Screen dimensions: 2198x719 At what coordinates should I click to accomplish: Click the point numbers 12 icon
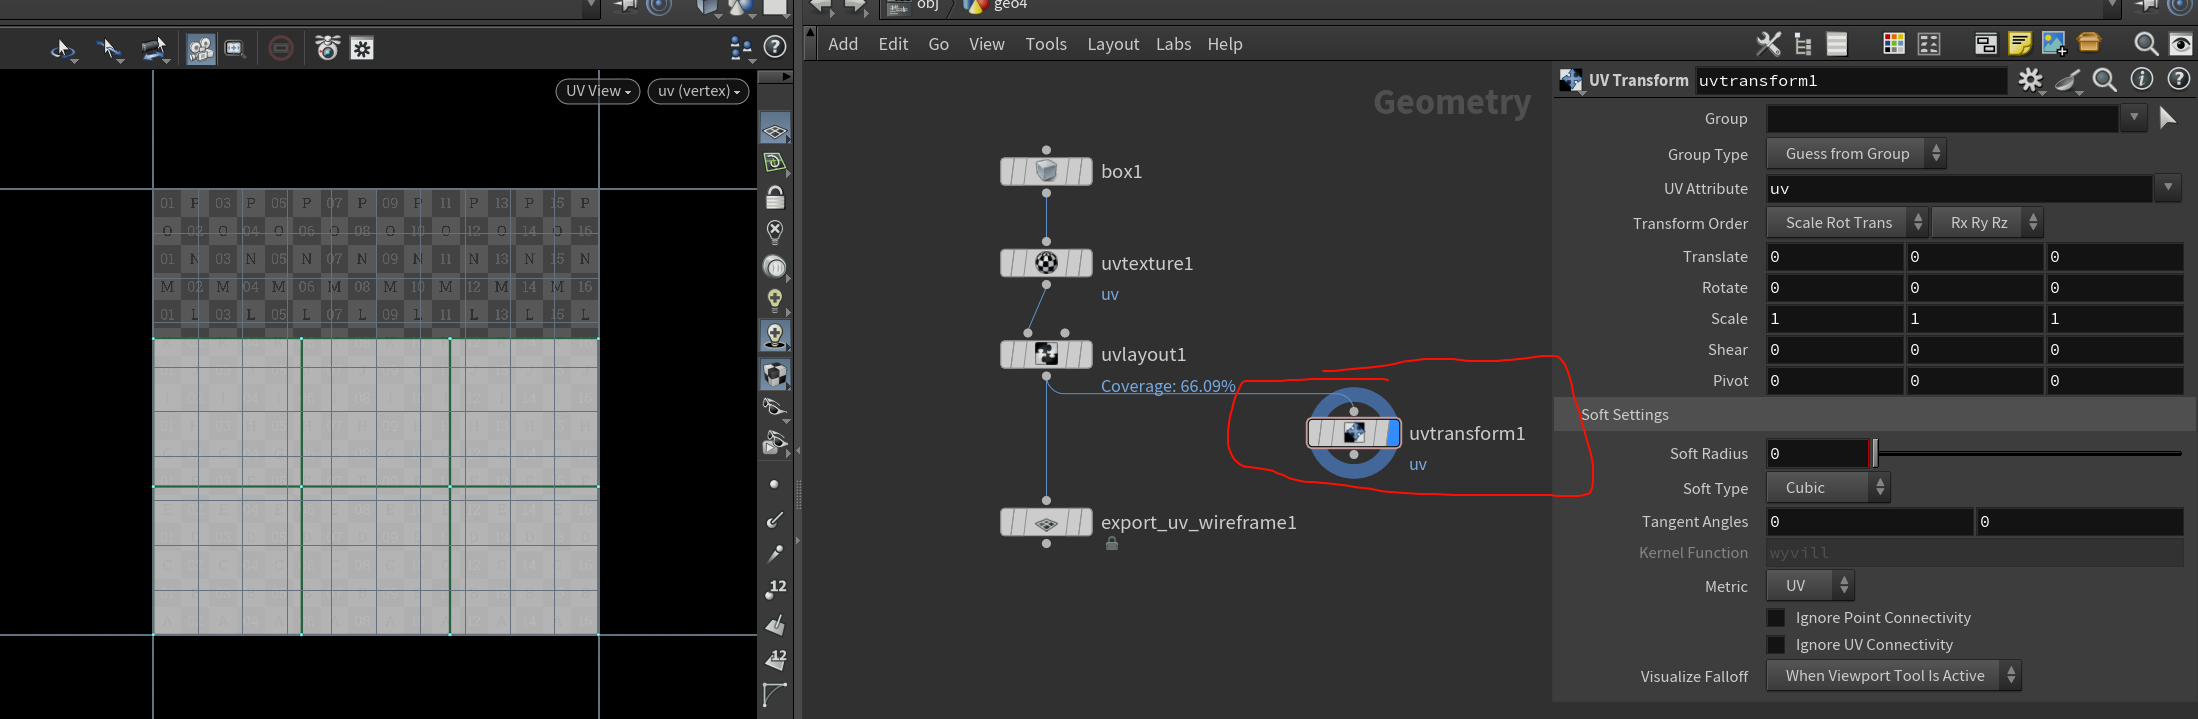tap(775, 589)
